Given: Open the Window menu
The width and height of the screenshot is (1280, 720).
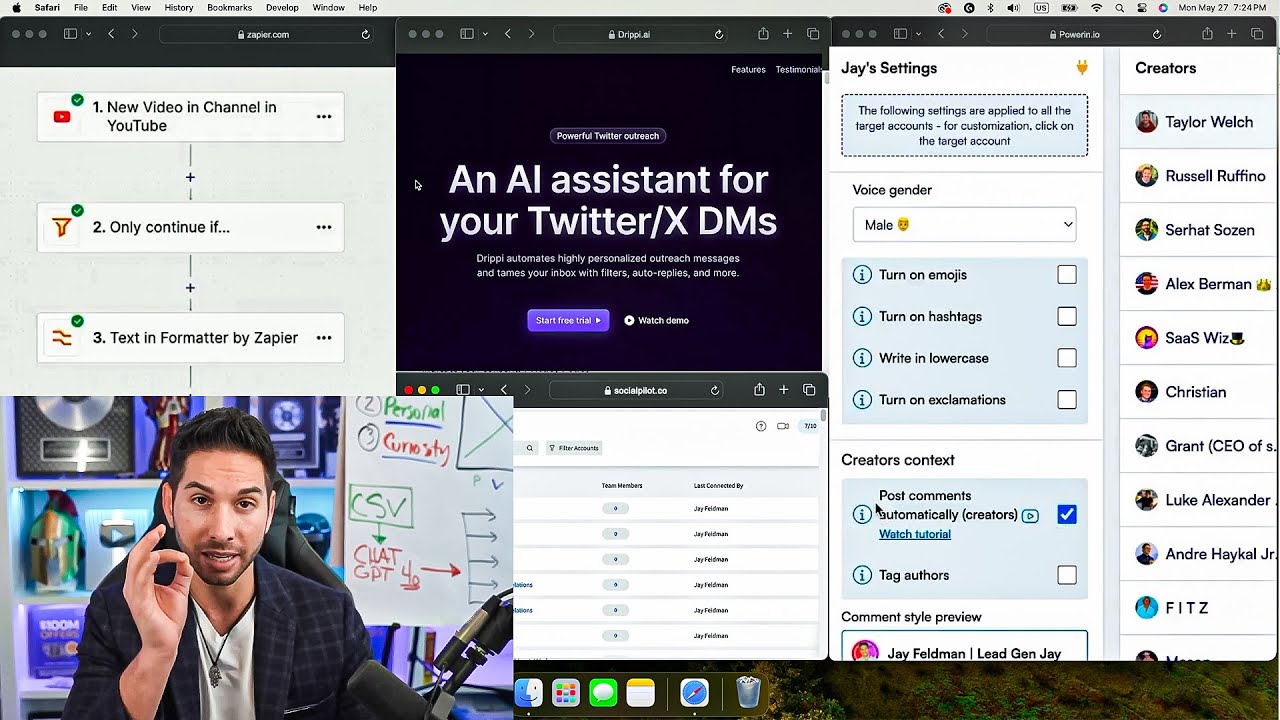Looking at the screenshot, I should pyautogui.click(x=329, y=8).
